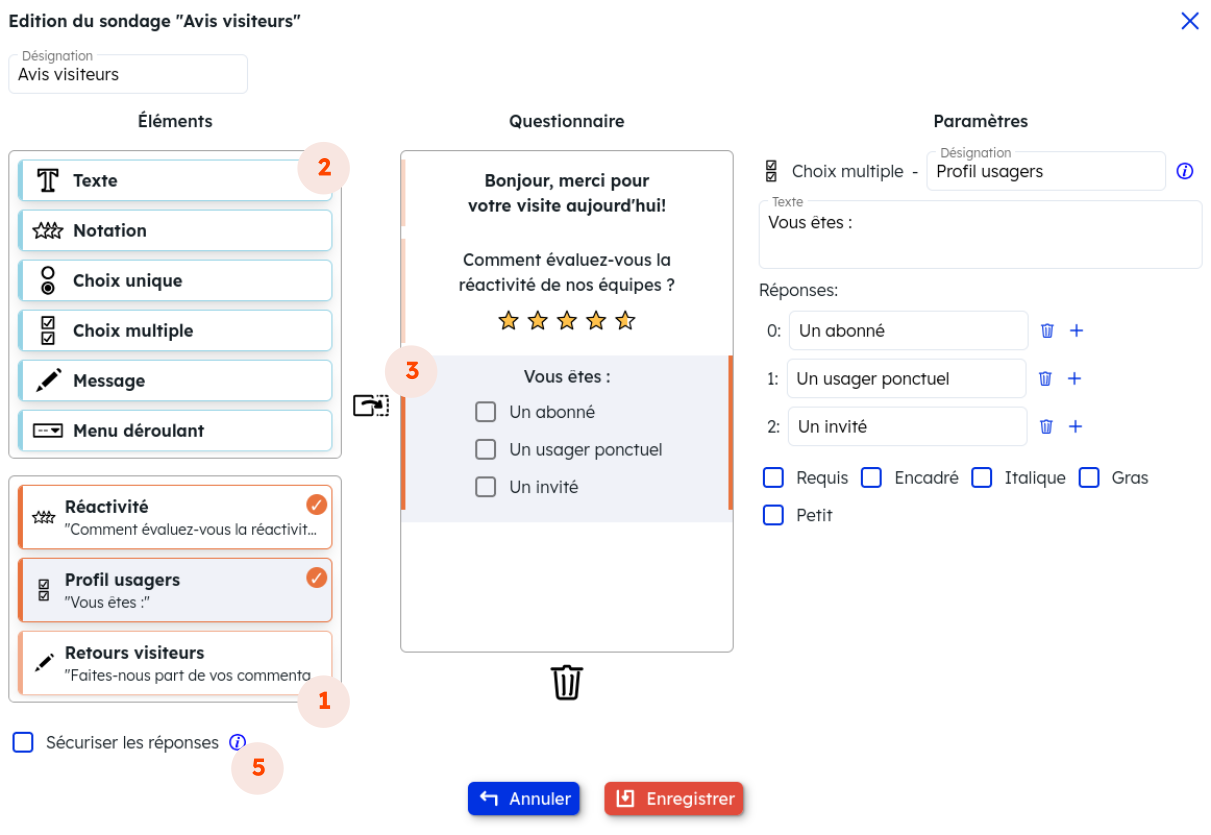
Task: Select the 'Choix multiple' element type
Action: click(x=175, y=331)
